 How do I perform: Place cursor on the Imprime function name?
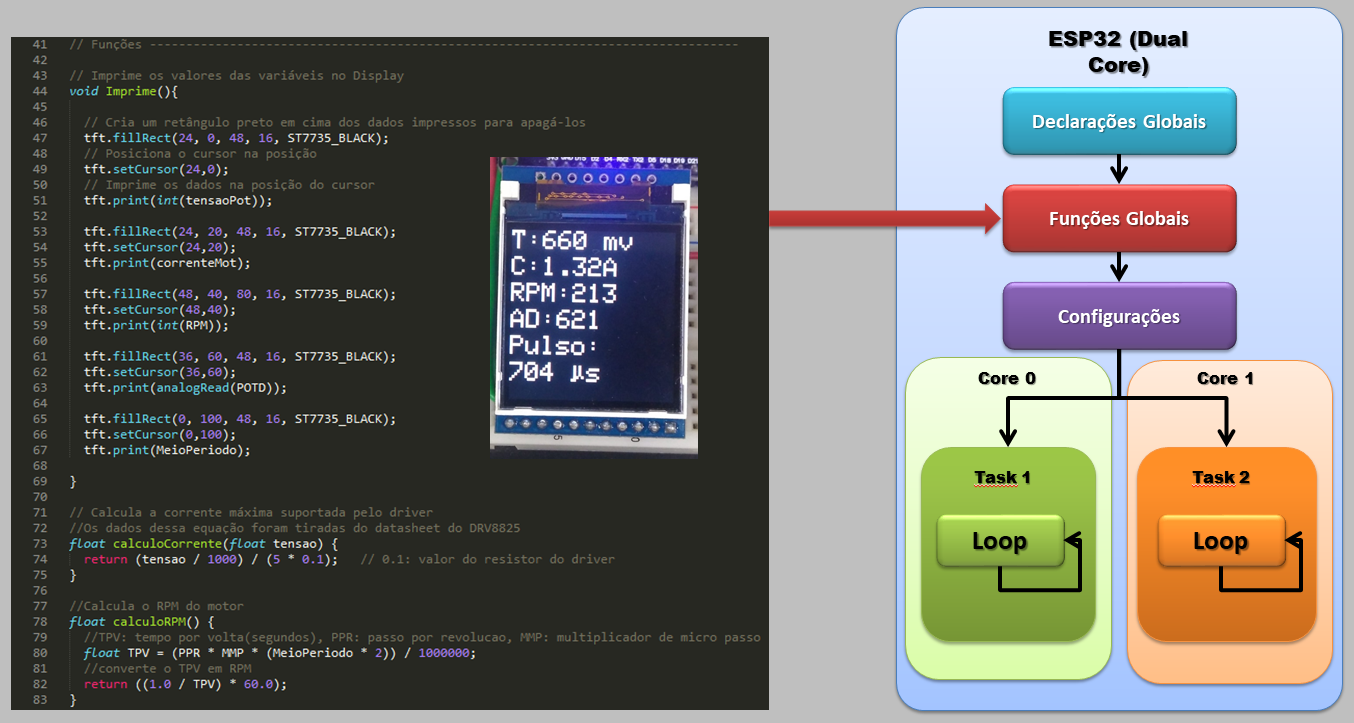(130, 91)
